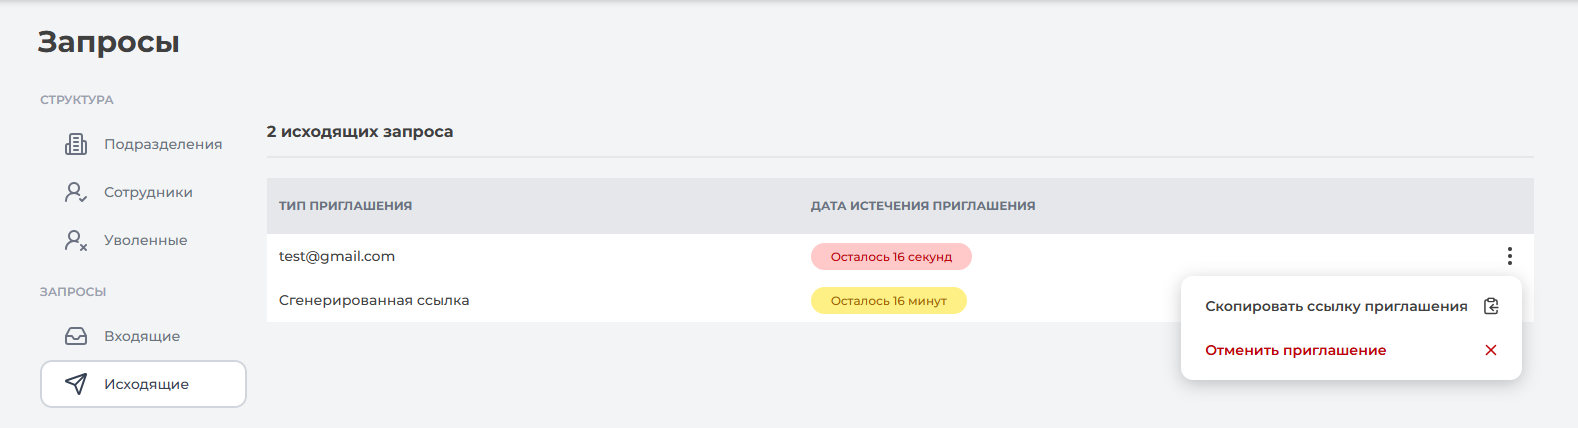Open Уволенные employees list
1578x428 pixels.
pos(146,240)
